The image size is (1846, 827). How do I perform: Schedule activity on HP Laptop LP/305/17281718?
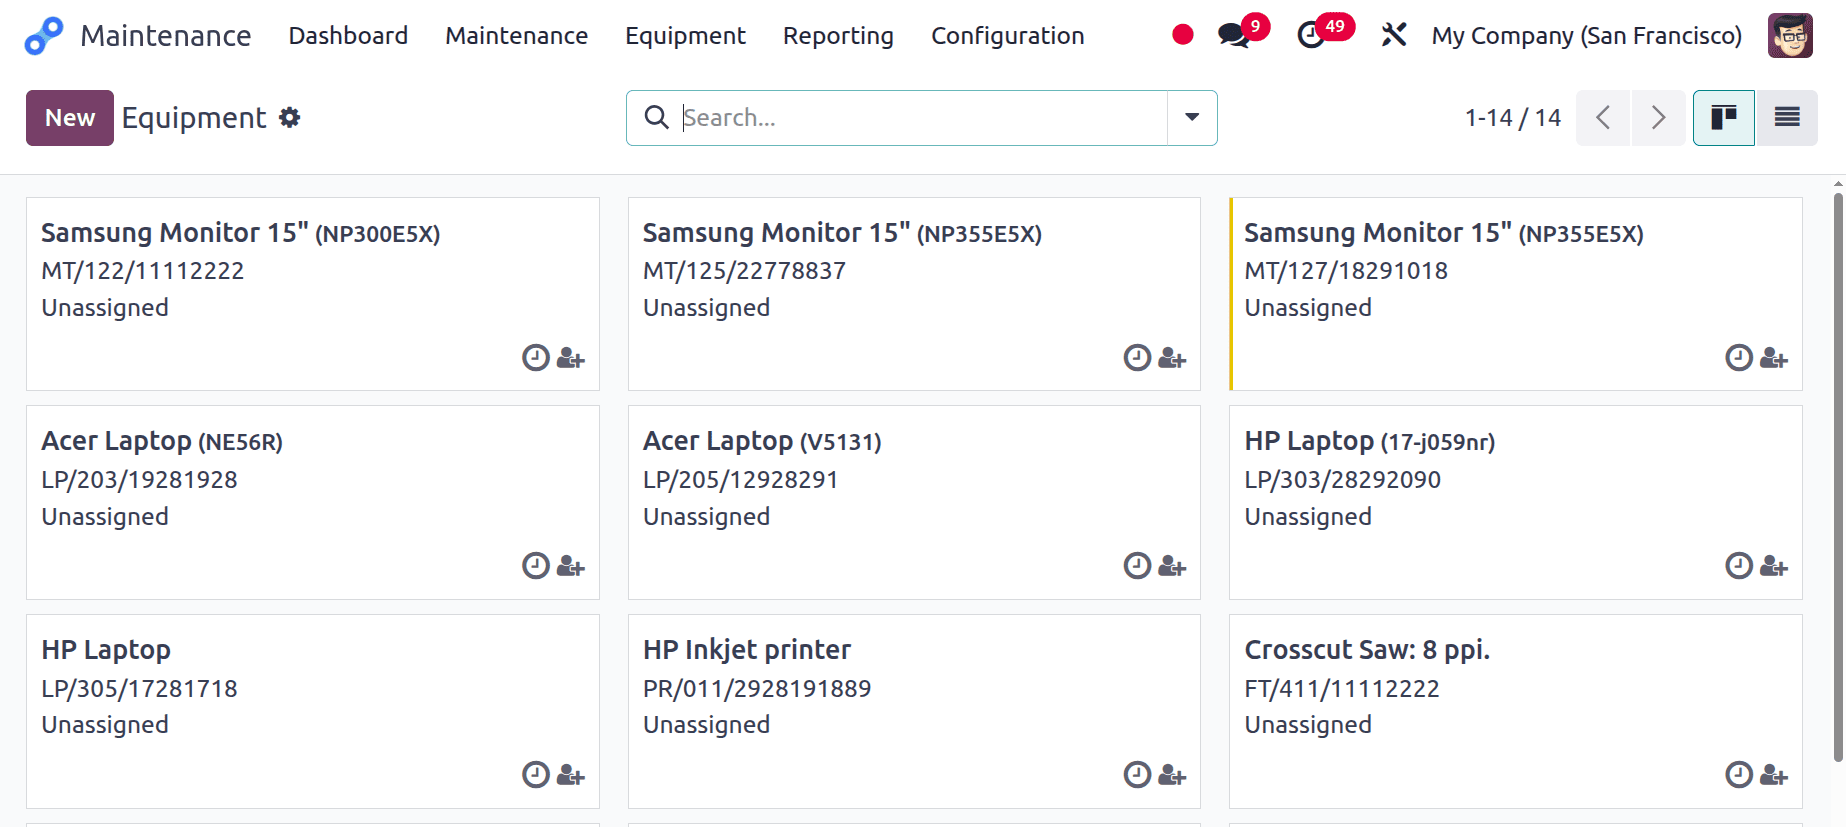click(x=536, y=775)
